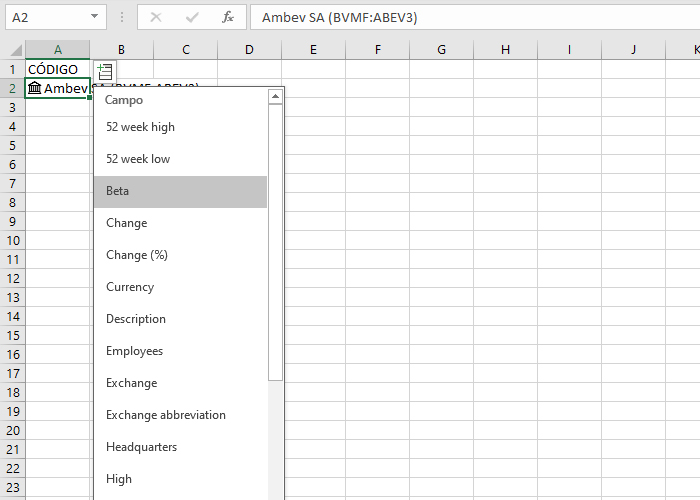Image resolution: width=700 pixels, height=500 pixels.
Task: Select the High field
Action: 180,479
